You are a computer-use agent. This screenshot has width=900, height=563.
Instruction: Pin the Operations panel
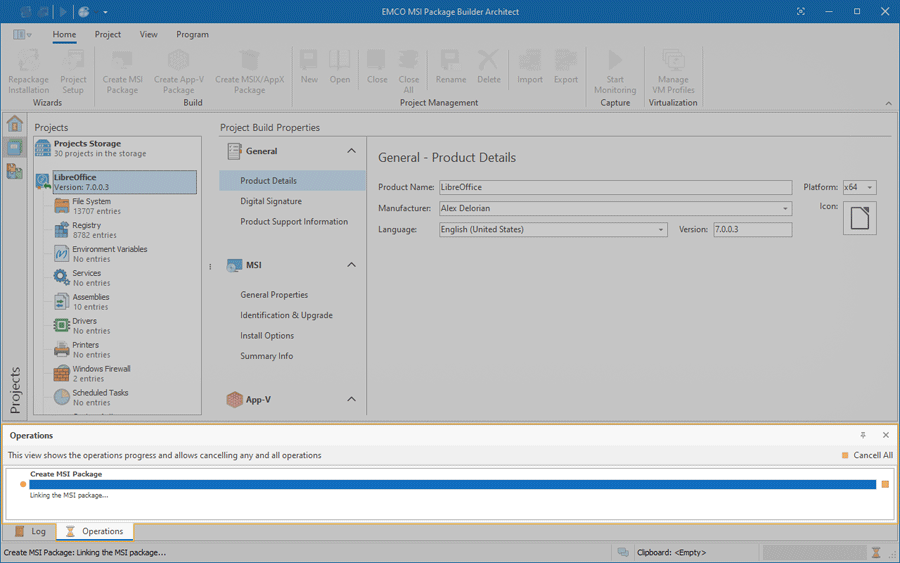pyautogui.click(x=863, y=435)
